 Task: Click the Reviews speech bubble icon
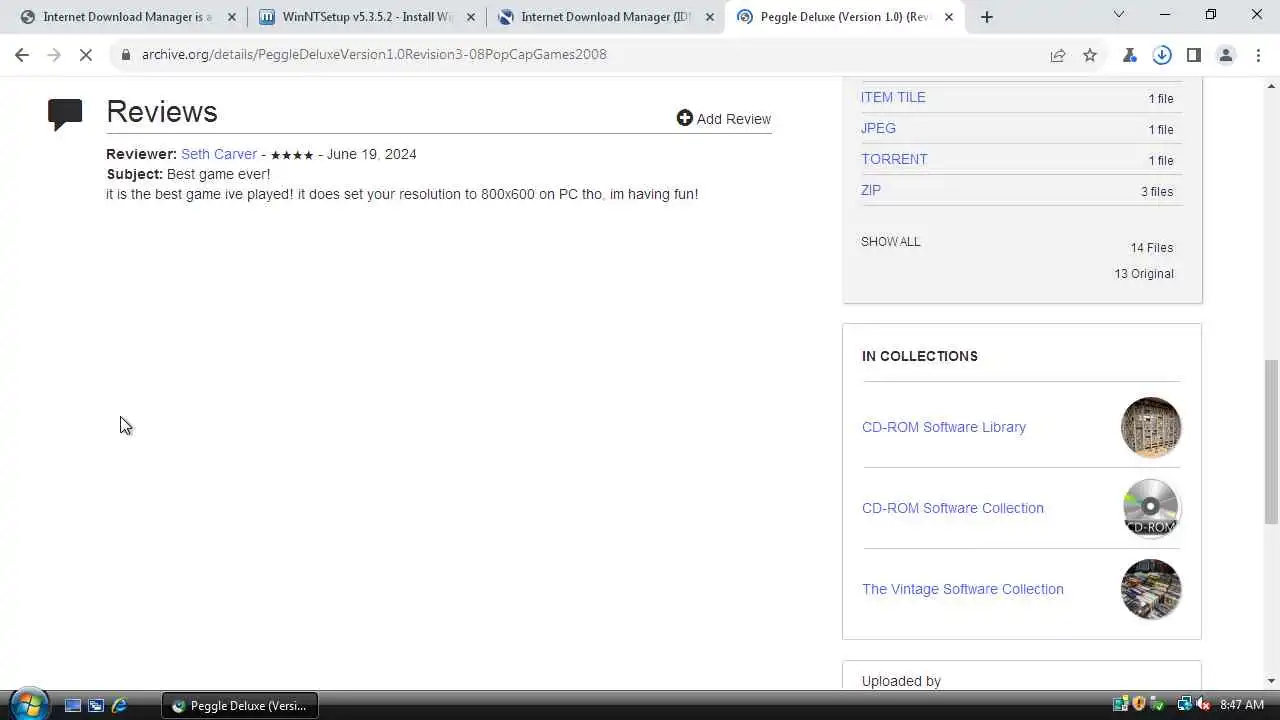point(65,114)
